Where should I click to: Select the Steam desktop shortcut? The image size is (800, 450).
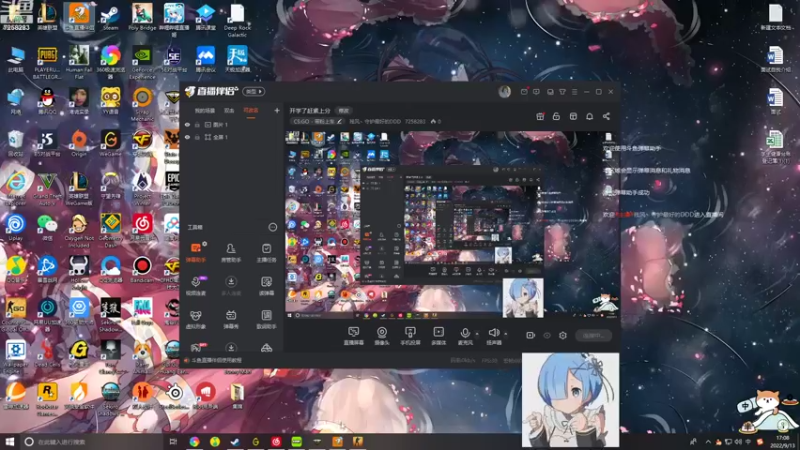click(x=110, y=18)
